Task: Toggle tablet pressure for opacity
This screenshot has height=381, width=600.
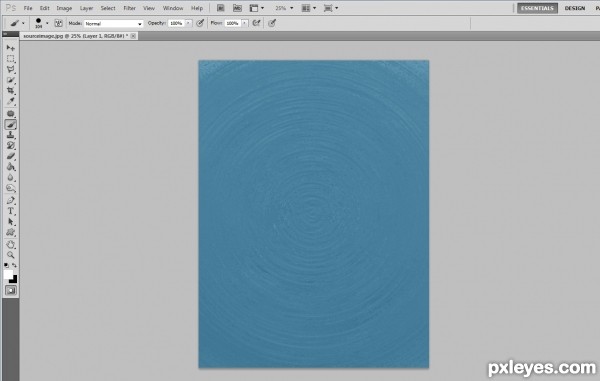Action: pos(200,23)
